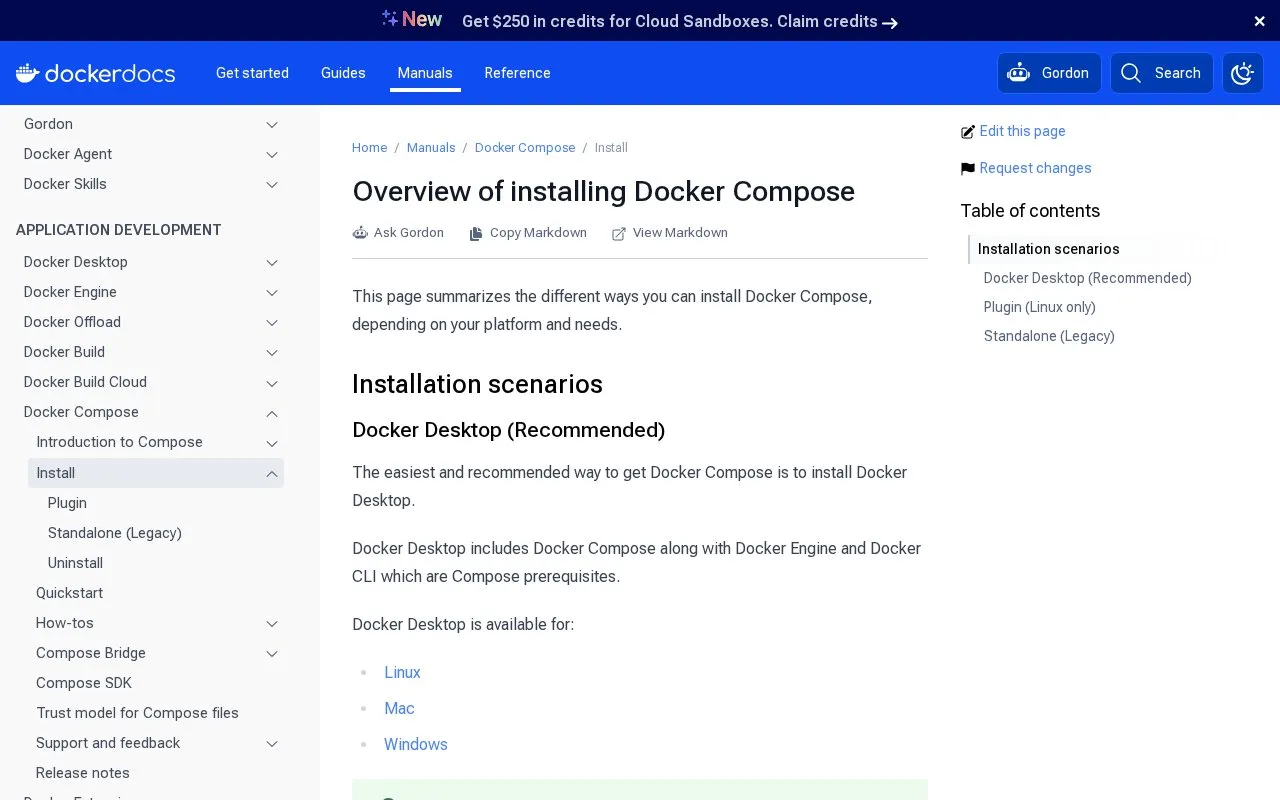Open Compose Bridge sidebar entry
The height and width of the screenshot is (800, 1280).
[91, 653]
